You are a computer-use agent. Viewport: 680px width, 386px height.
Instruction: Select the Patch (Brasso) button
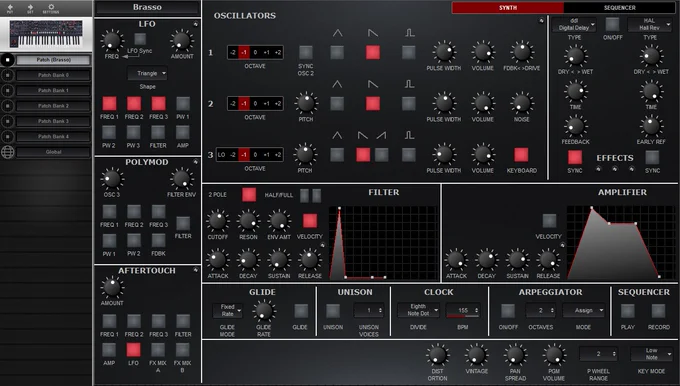pyautogui.click(x=53, y=60)
